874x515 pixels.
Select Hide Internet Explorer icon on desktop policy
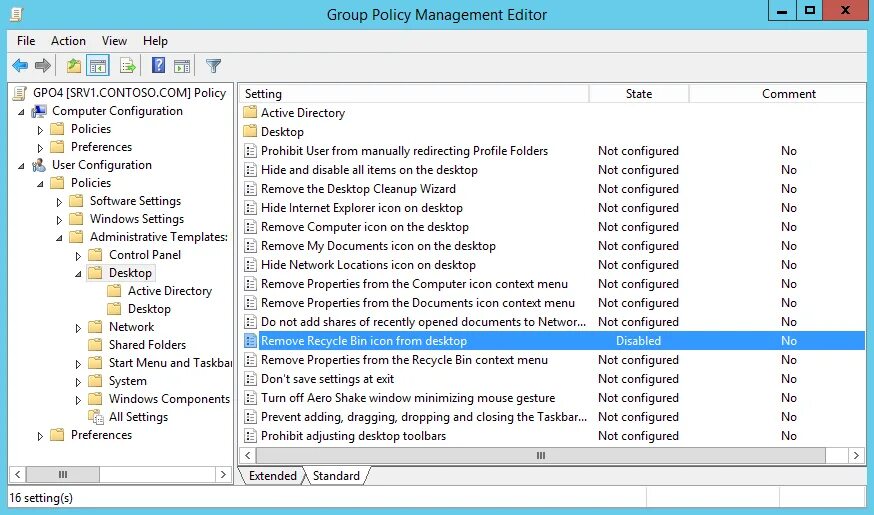[x=362, y=208]
